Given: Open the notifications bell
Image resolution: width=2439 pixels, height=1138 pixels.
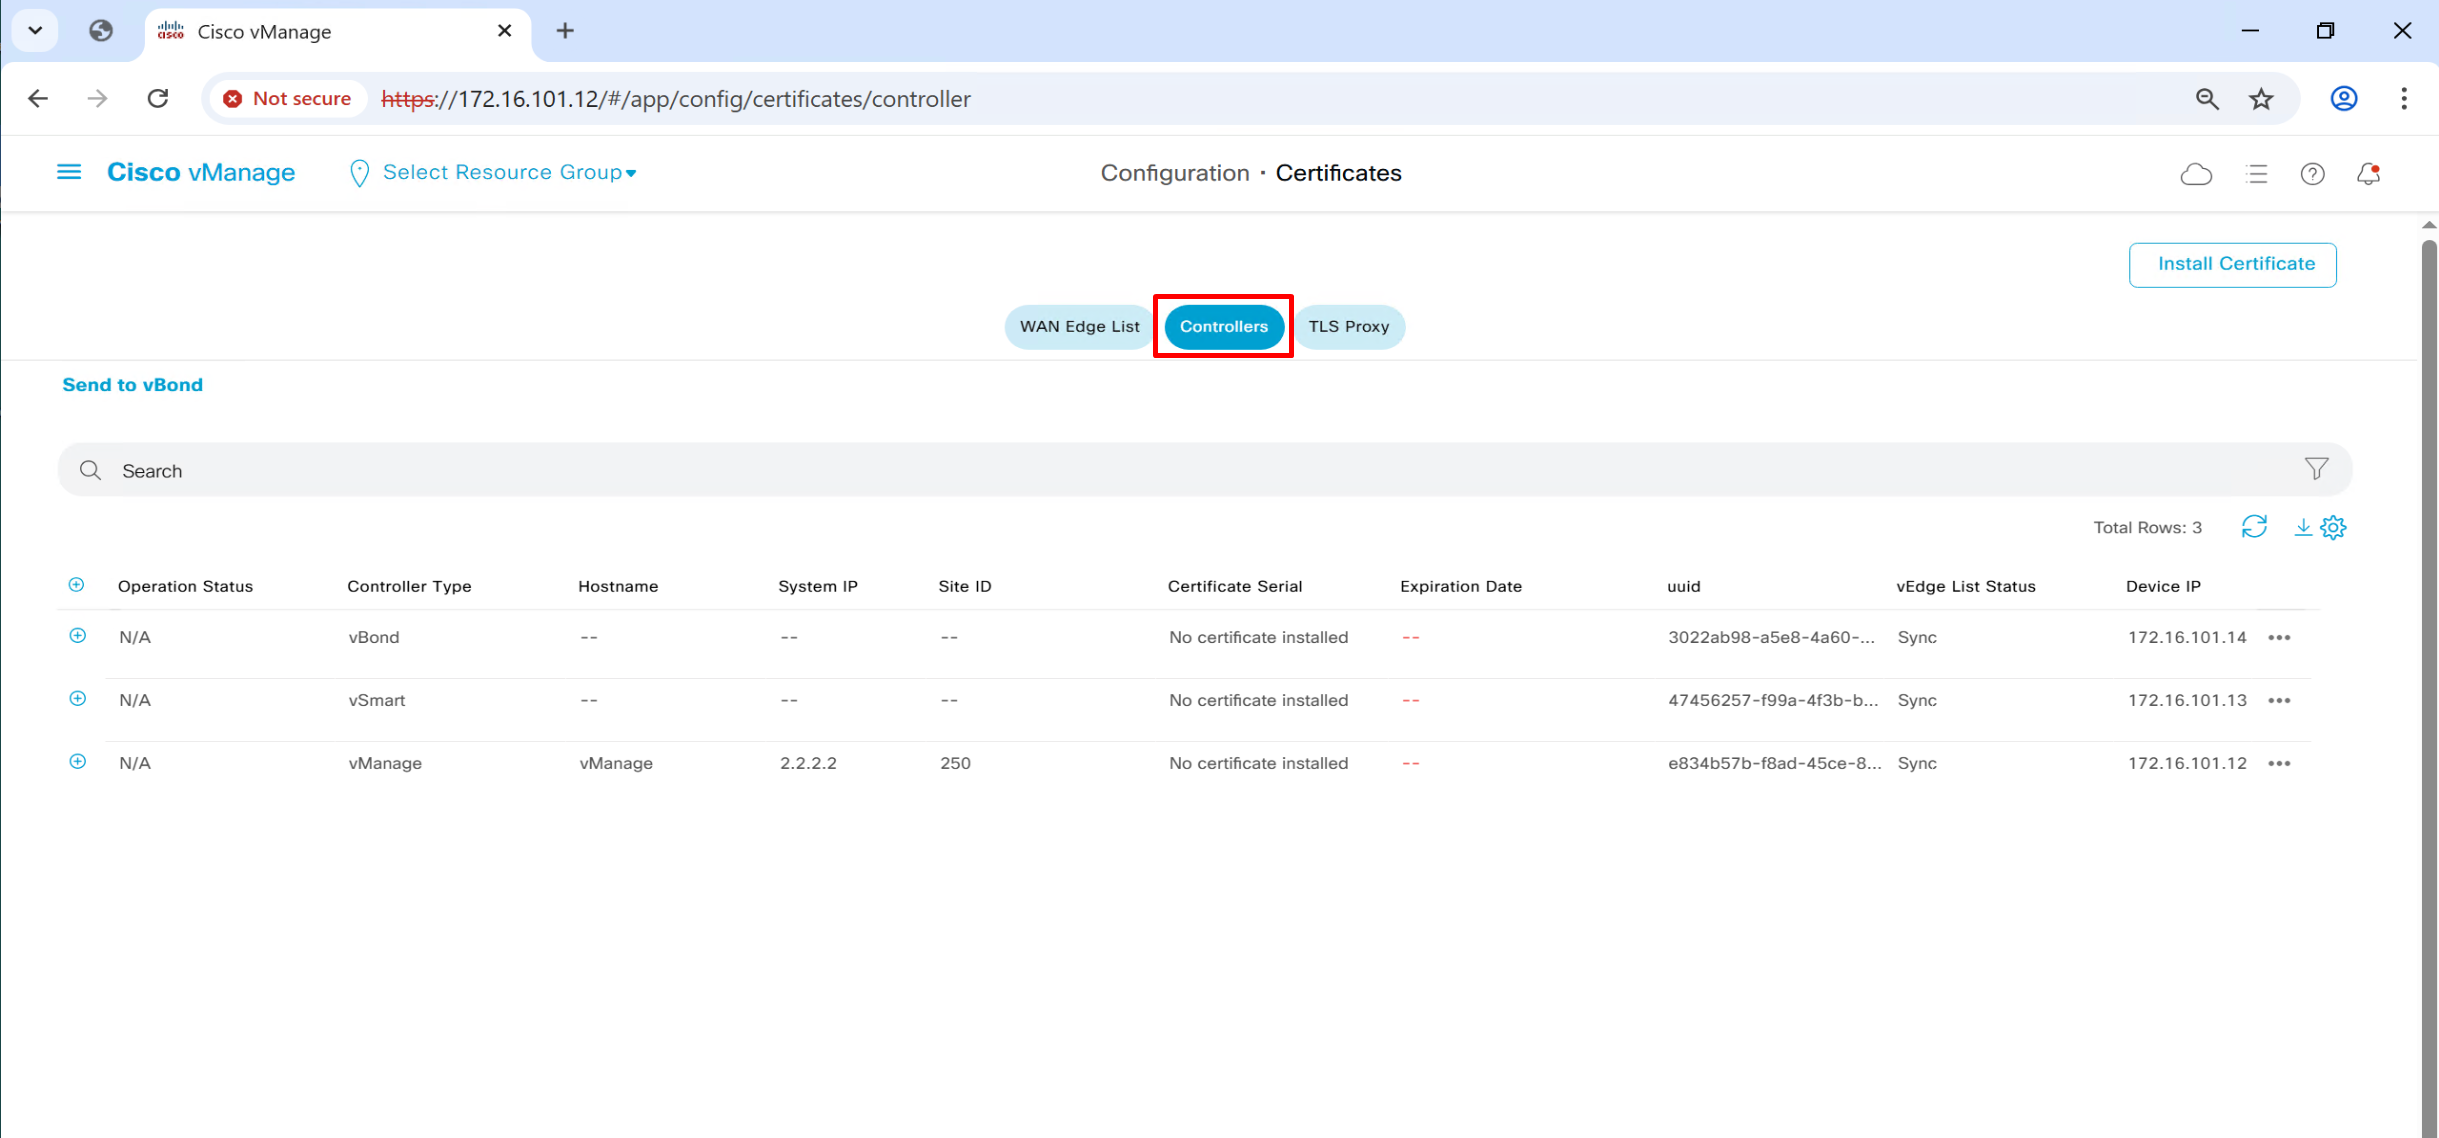Looking at the screenshot, I should coord(2368,174).
